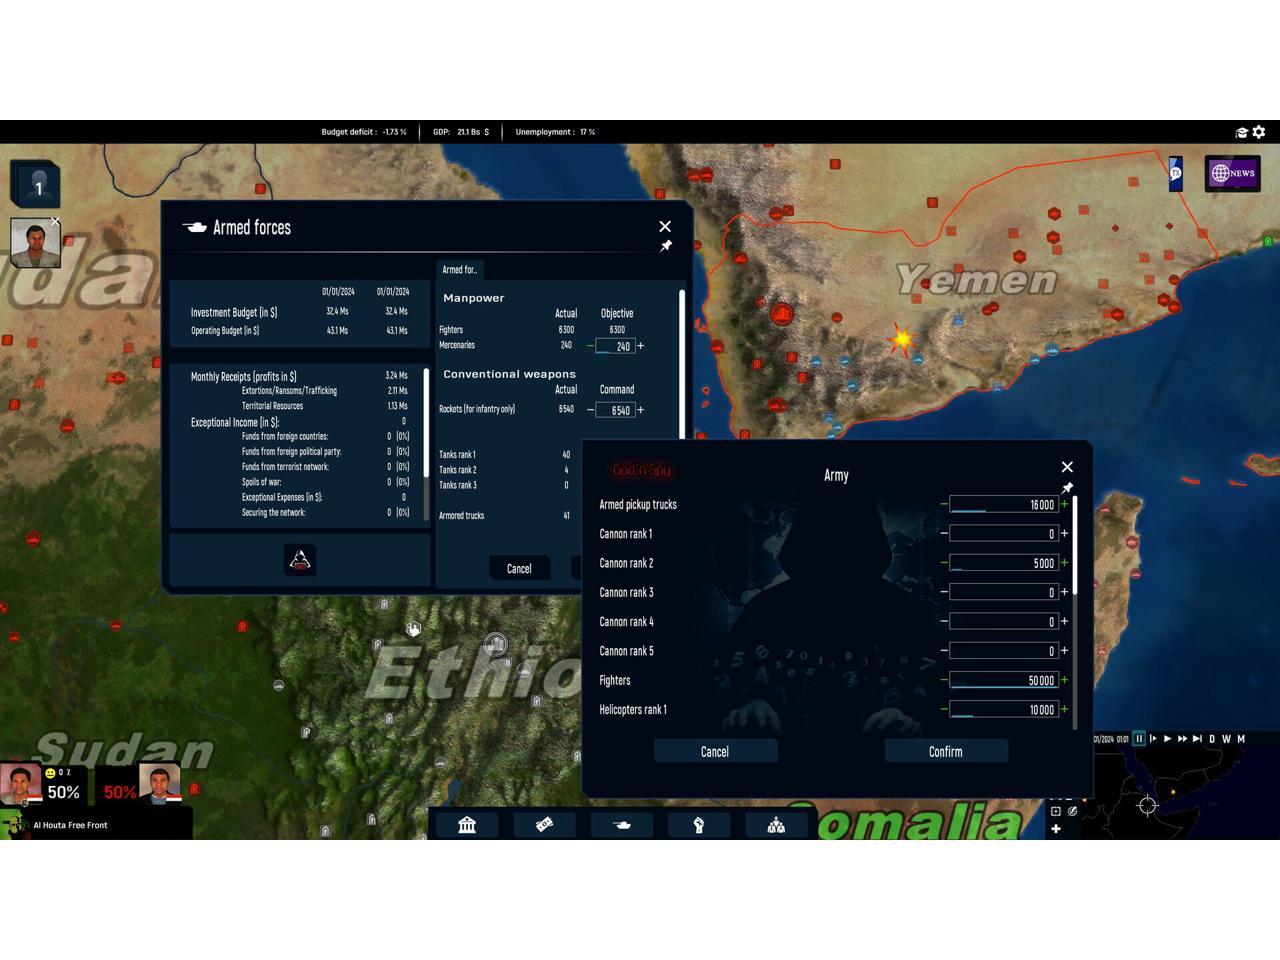Open the News globe panel
Image resolution: width=1280 pixels, height=960 pixels.
click(1232, 173)
